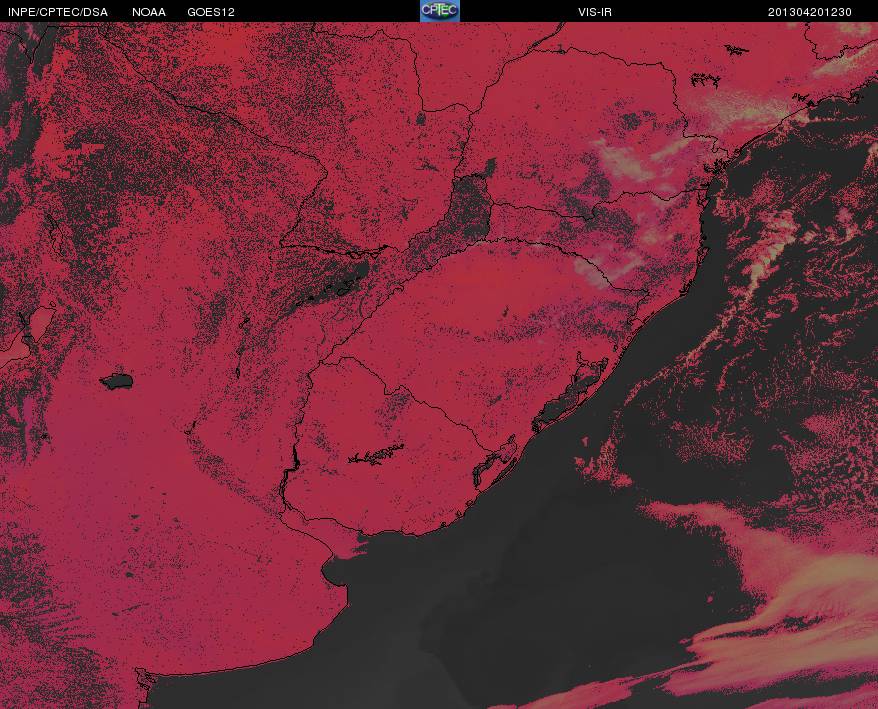Image resolution: width=878 pixels, height=709 pixels.
Task: Click the VIS-IR channel label
Action: point(595,12)
